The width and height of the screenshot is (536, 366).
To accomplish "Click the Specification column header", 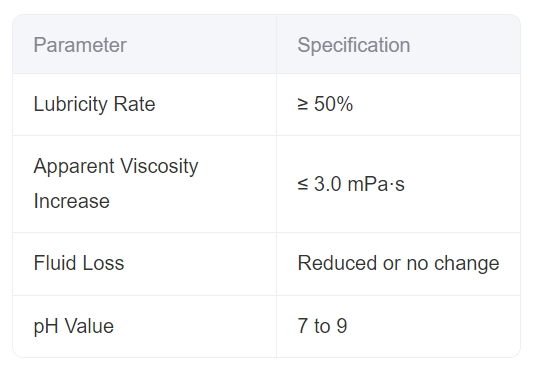I will pos(353,45).
